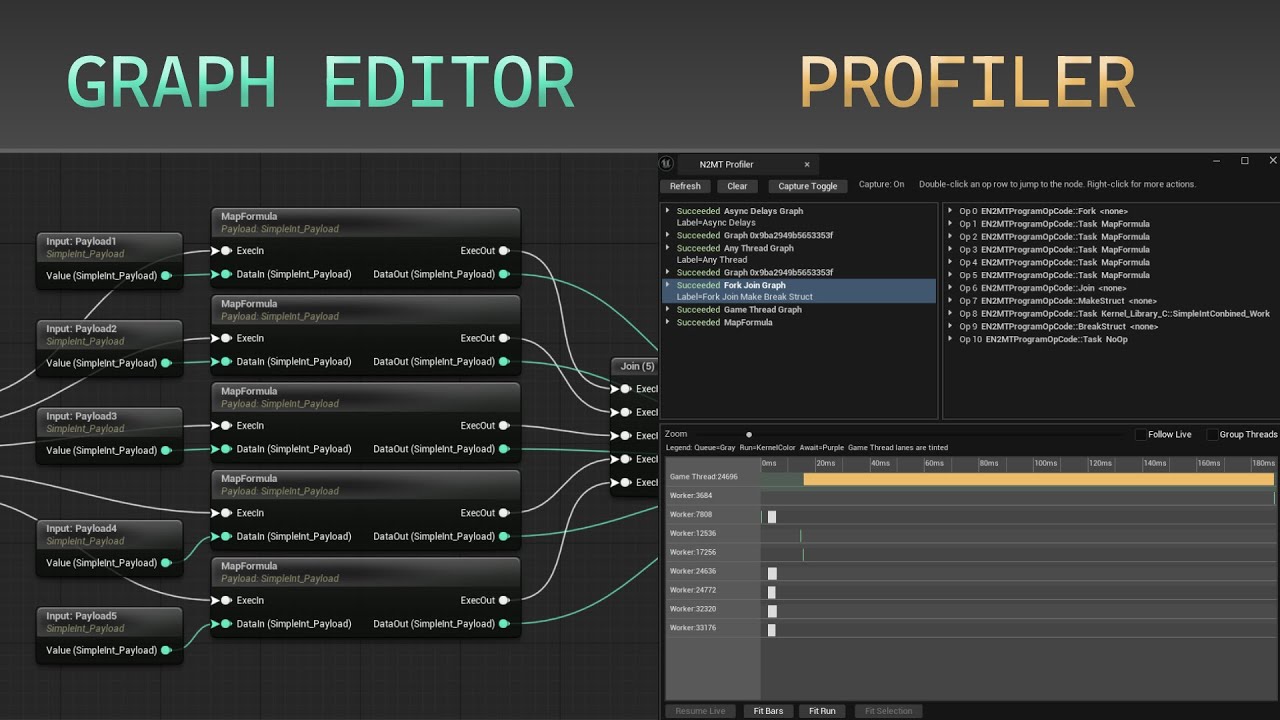Expand the Fork Join Graph row arrow
1280x720 pixels.
(668, 285)
